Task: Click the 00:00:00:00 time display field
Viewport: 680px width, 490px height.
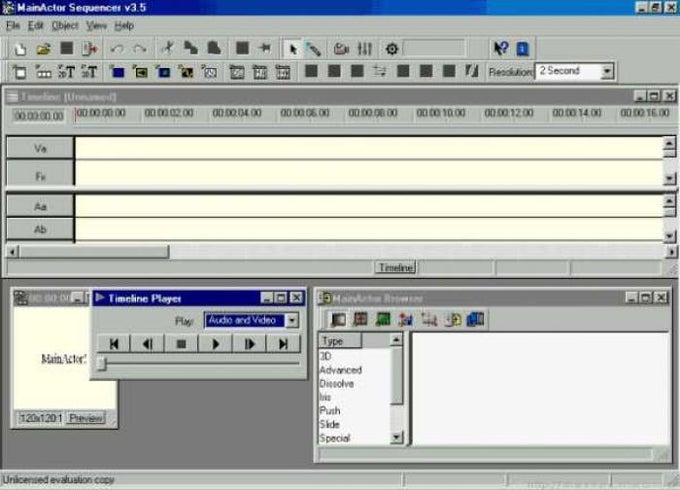Action: 39,116
